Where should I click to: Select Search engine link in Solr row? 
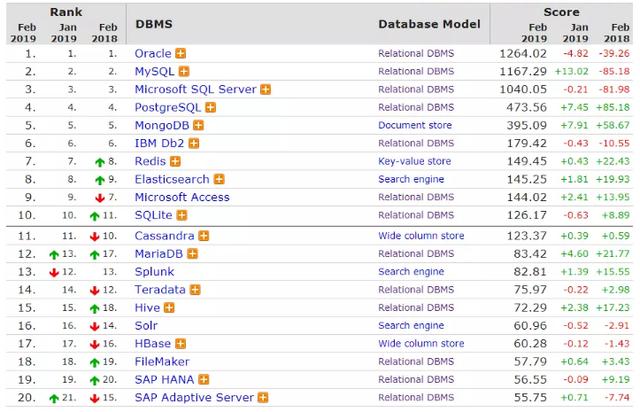tap(410, 325)
